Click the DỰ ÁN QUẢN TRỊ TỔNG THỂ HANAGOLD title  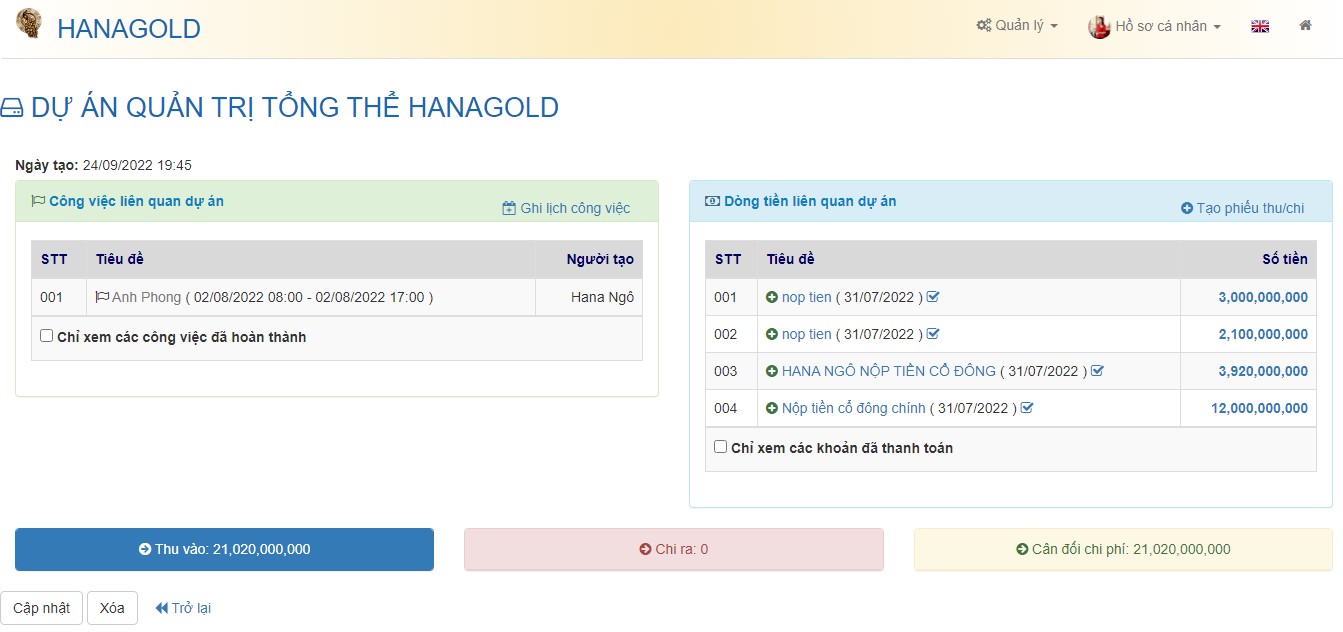[295, 108]
